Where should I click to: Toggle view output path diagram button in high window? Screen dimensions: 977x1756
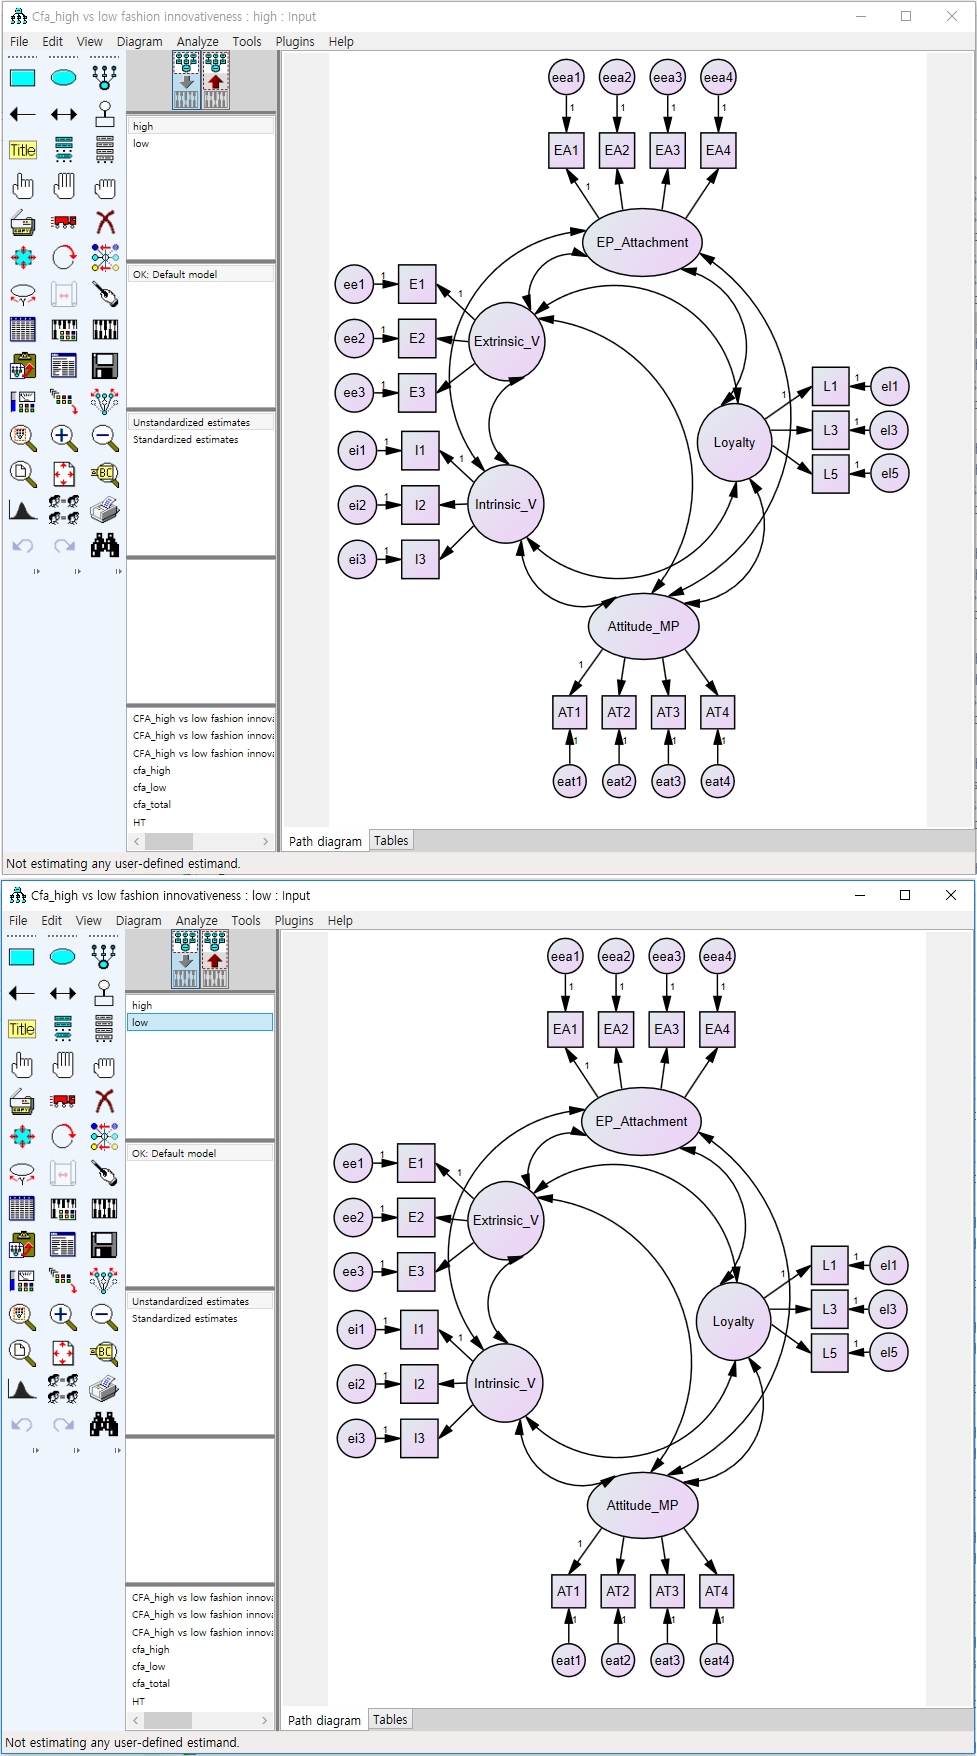tap(216, 80)
